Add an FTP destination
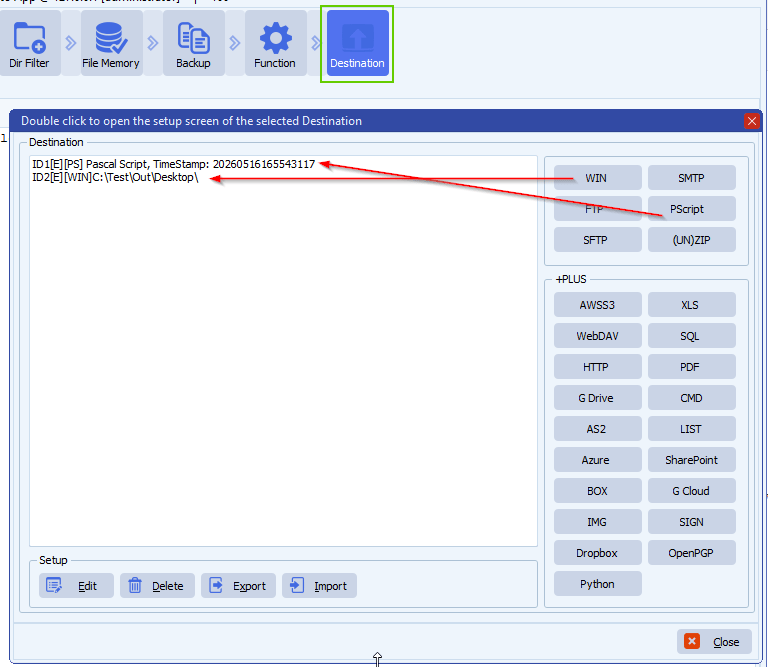Image resolution: width=768 pixels, height=667 pixels. [598, 209]
